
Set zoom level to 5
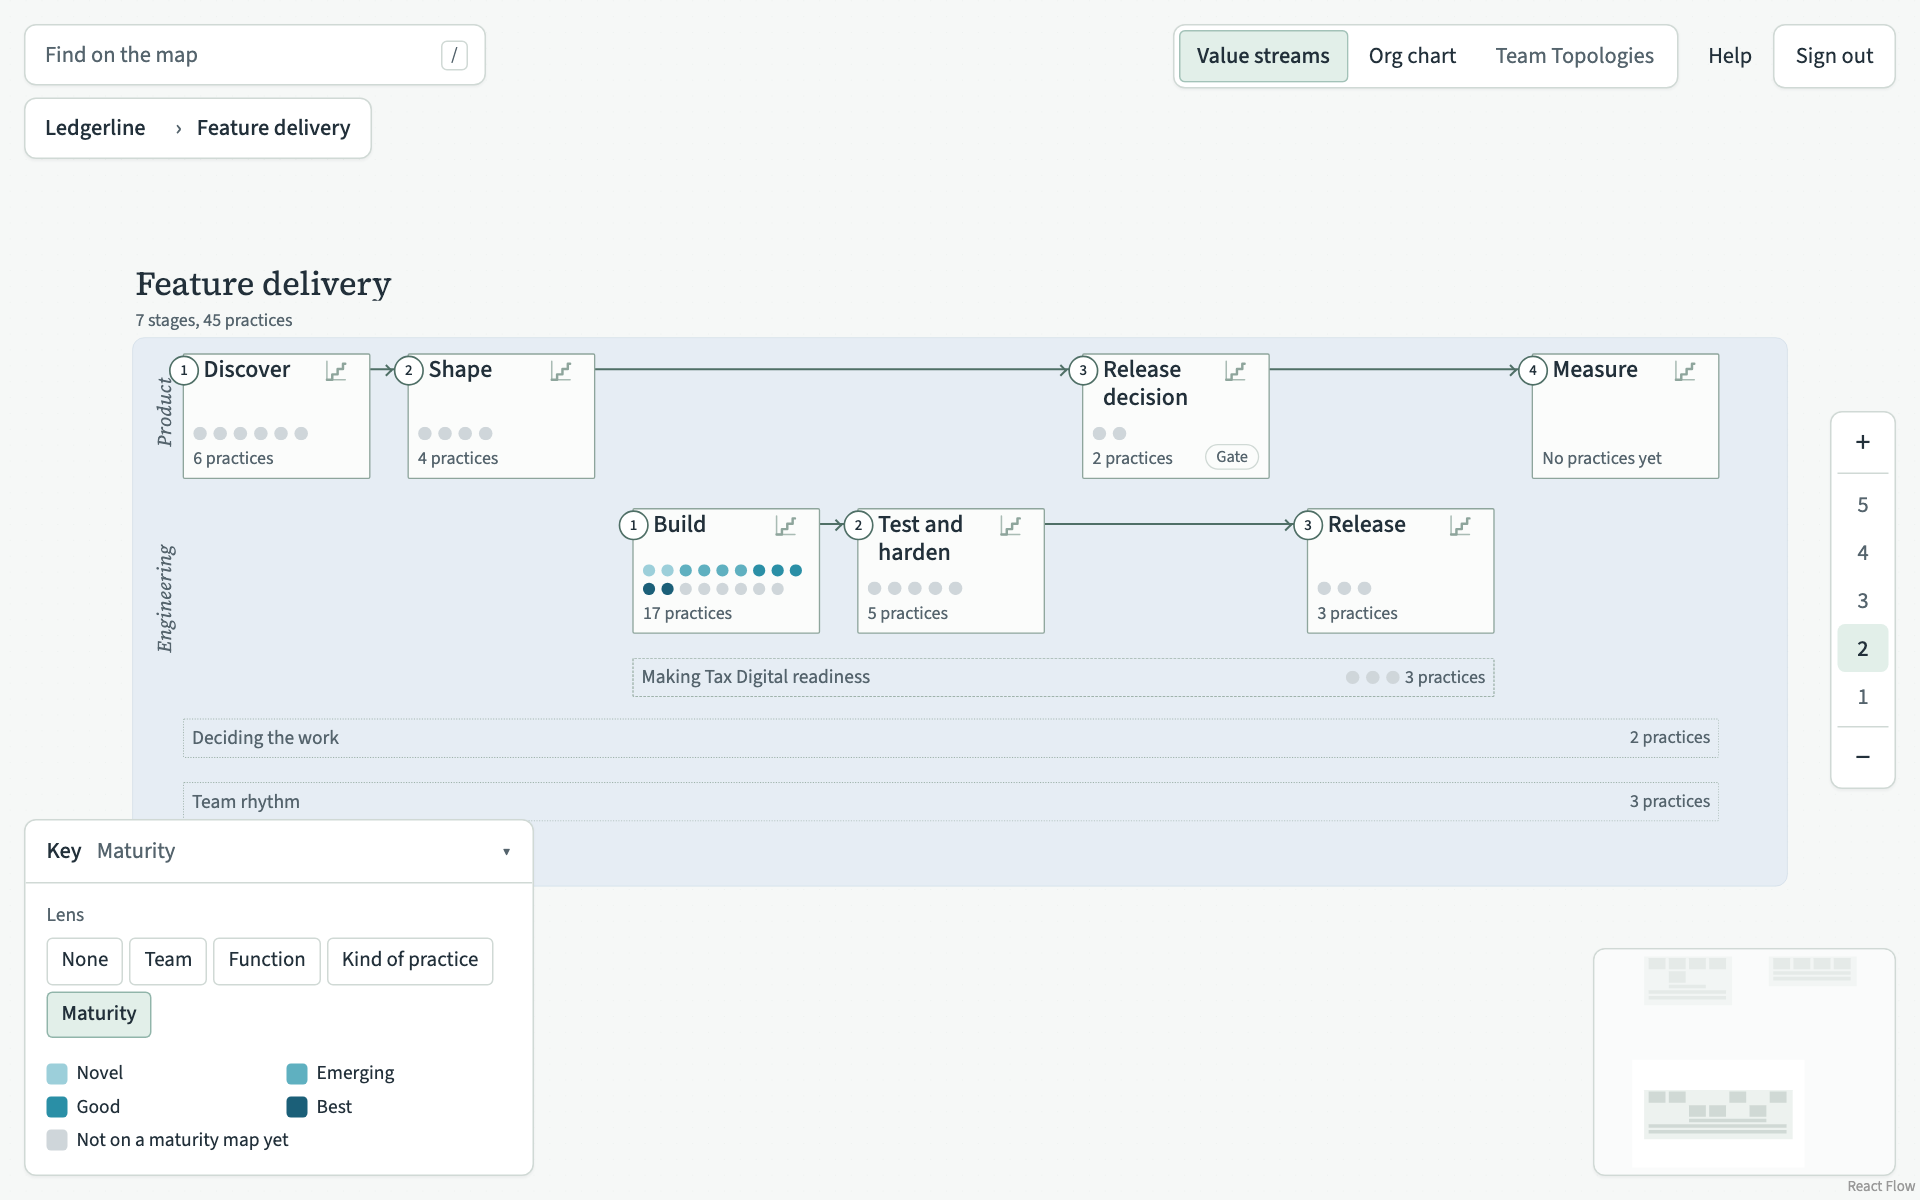click(1862, 505)
